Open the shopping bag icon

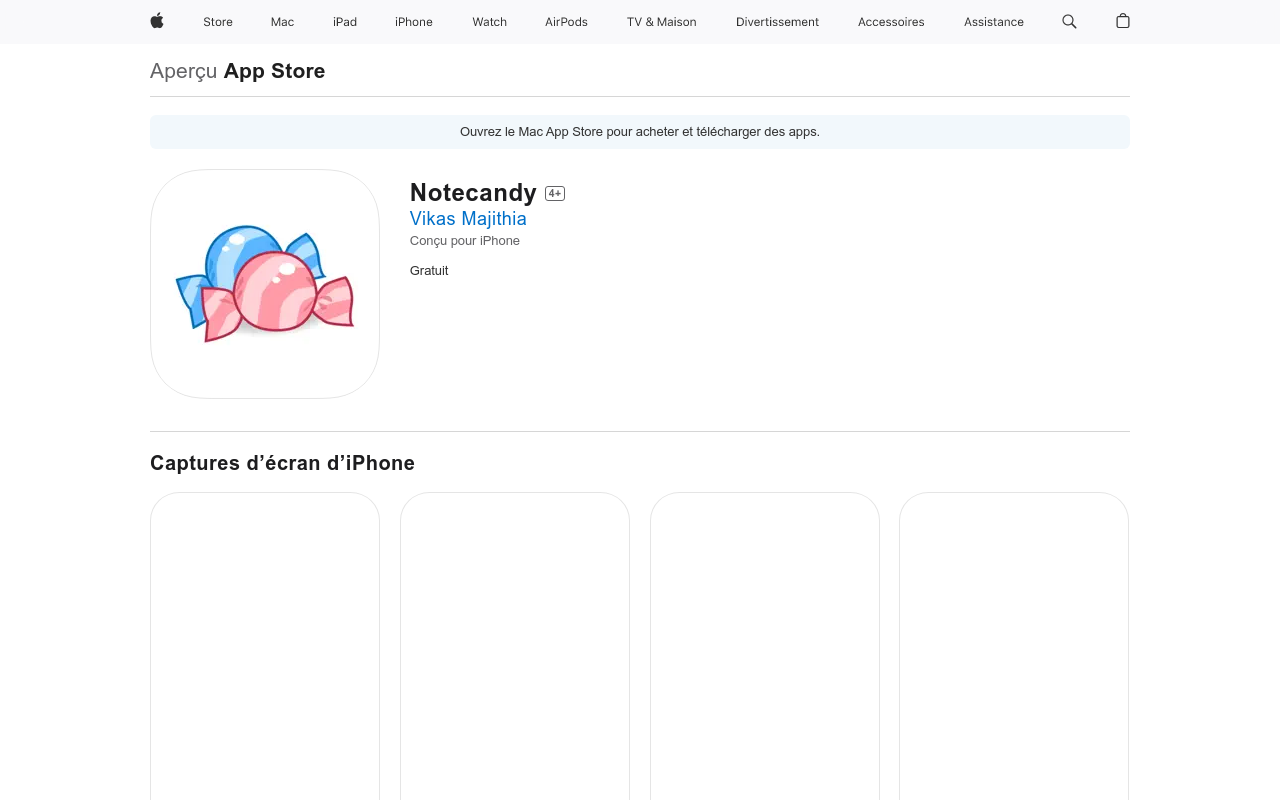click(1123, 21)
